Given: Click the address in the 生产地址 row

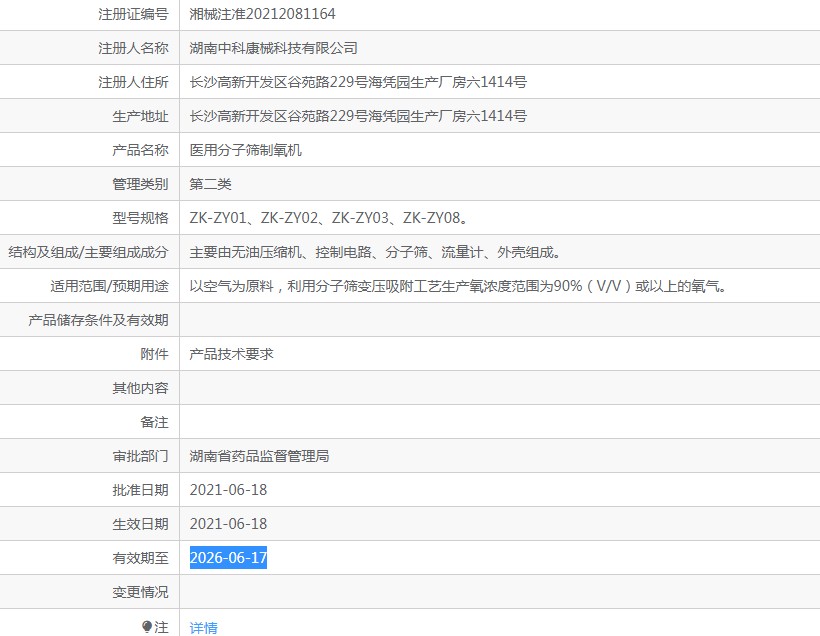Looking at the screenshot, I should [358, 116].
